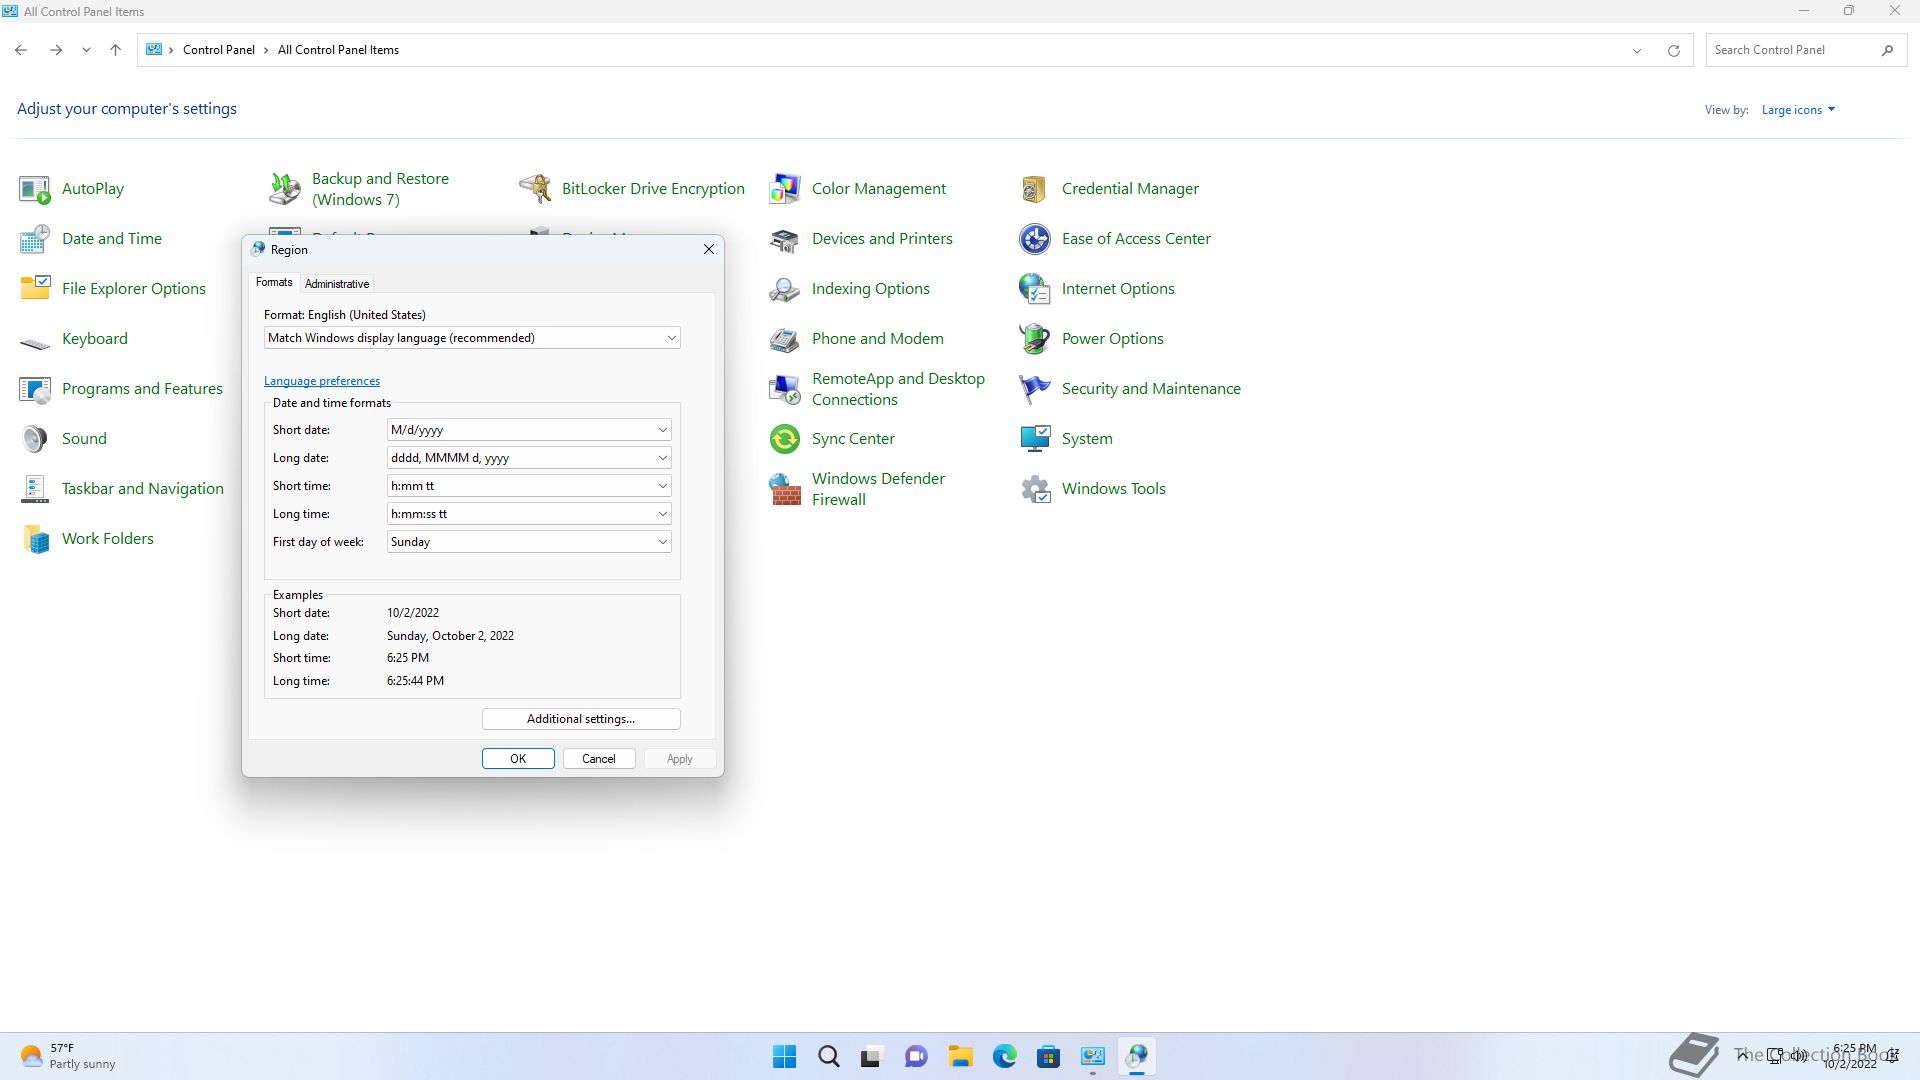Open the recent locations dropdown arrow
The height and width of the screenshot is (1080, 1920).
tap(86, 50)
